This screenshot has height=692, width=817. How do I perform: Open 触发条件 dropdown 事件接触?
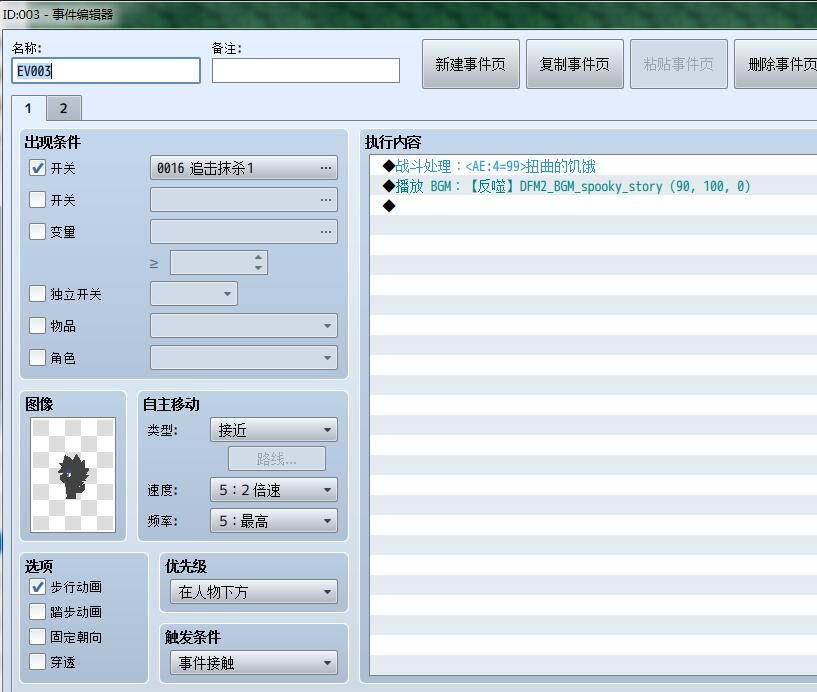(x=254, y=663)
